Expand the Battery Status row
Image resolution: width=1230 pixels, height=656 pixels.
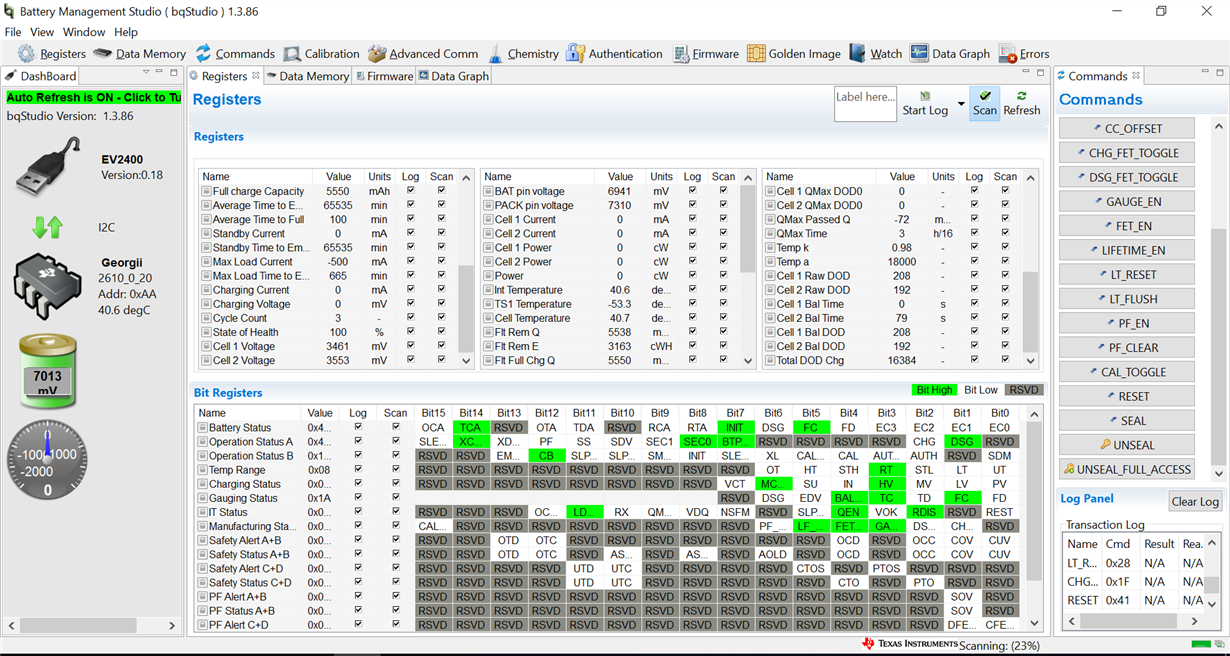(x=204, y=428)
